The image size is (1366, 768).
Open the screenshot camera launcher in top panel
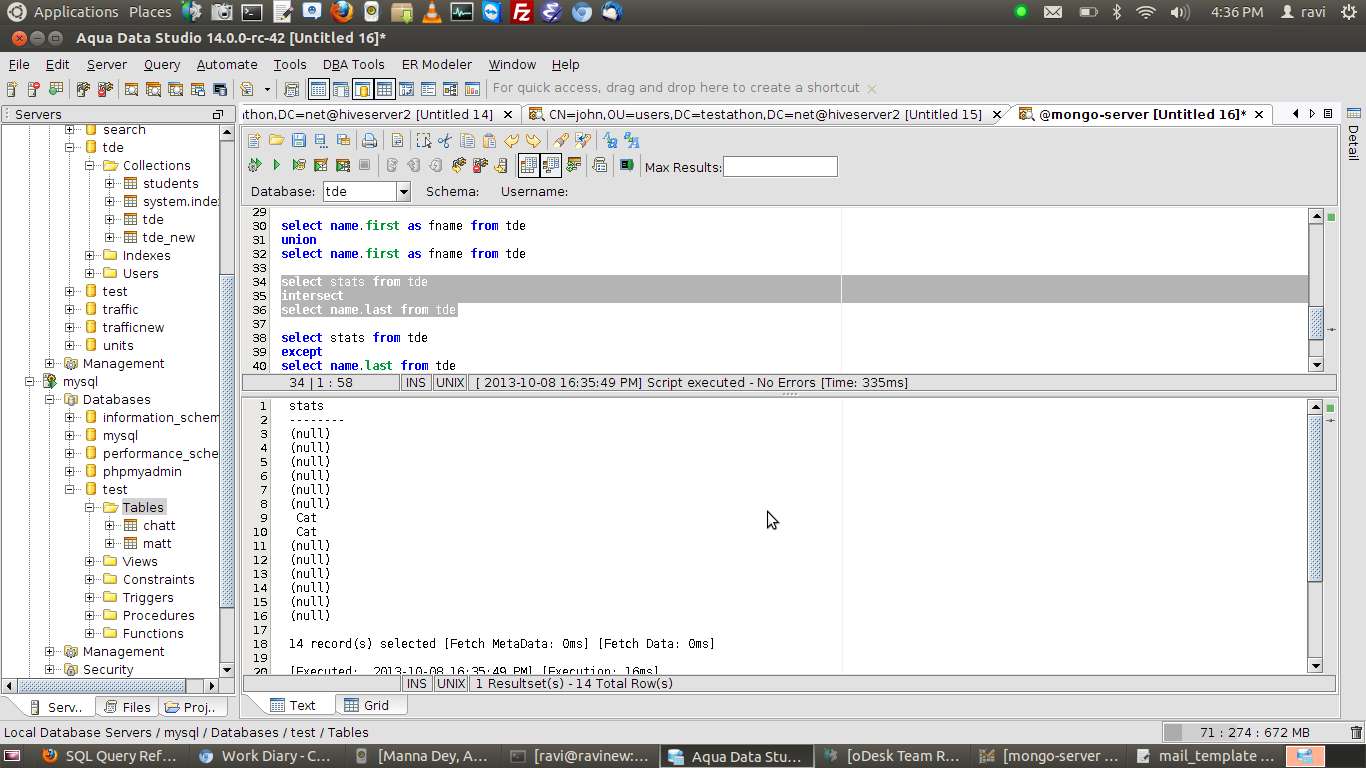(222, 12)
